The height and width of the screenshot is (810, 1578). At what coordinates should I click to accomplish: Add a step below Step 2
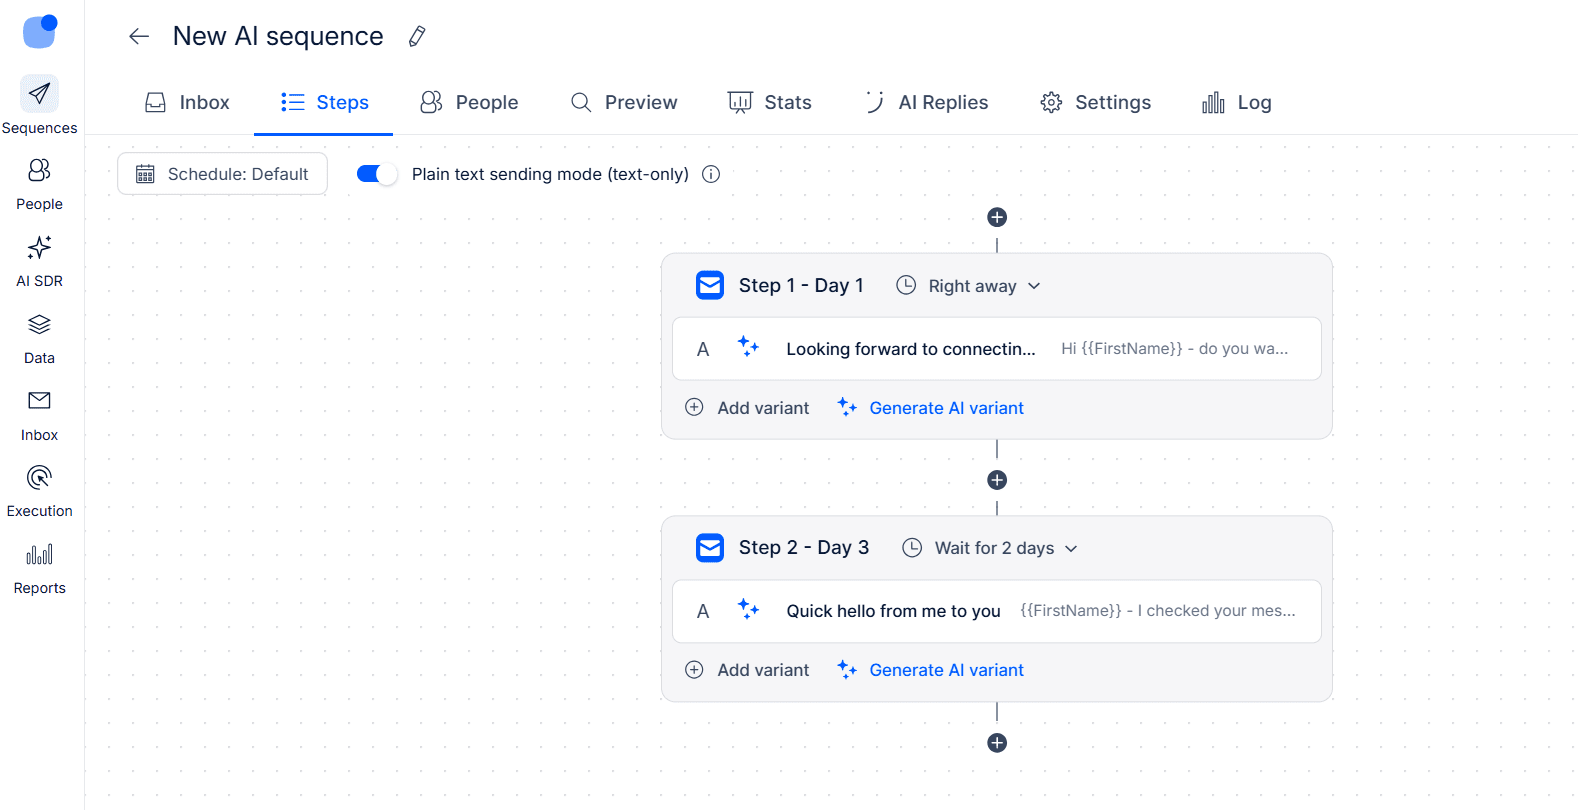(x=997, y=743)
